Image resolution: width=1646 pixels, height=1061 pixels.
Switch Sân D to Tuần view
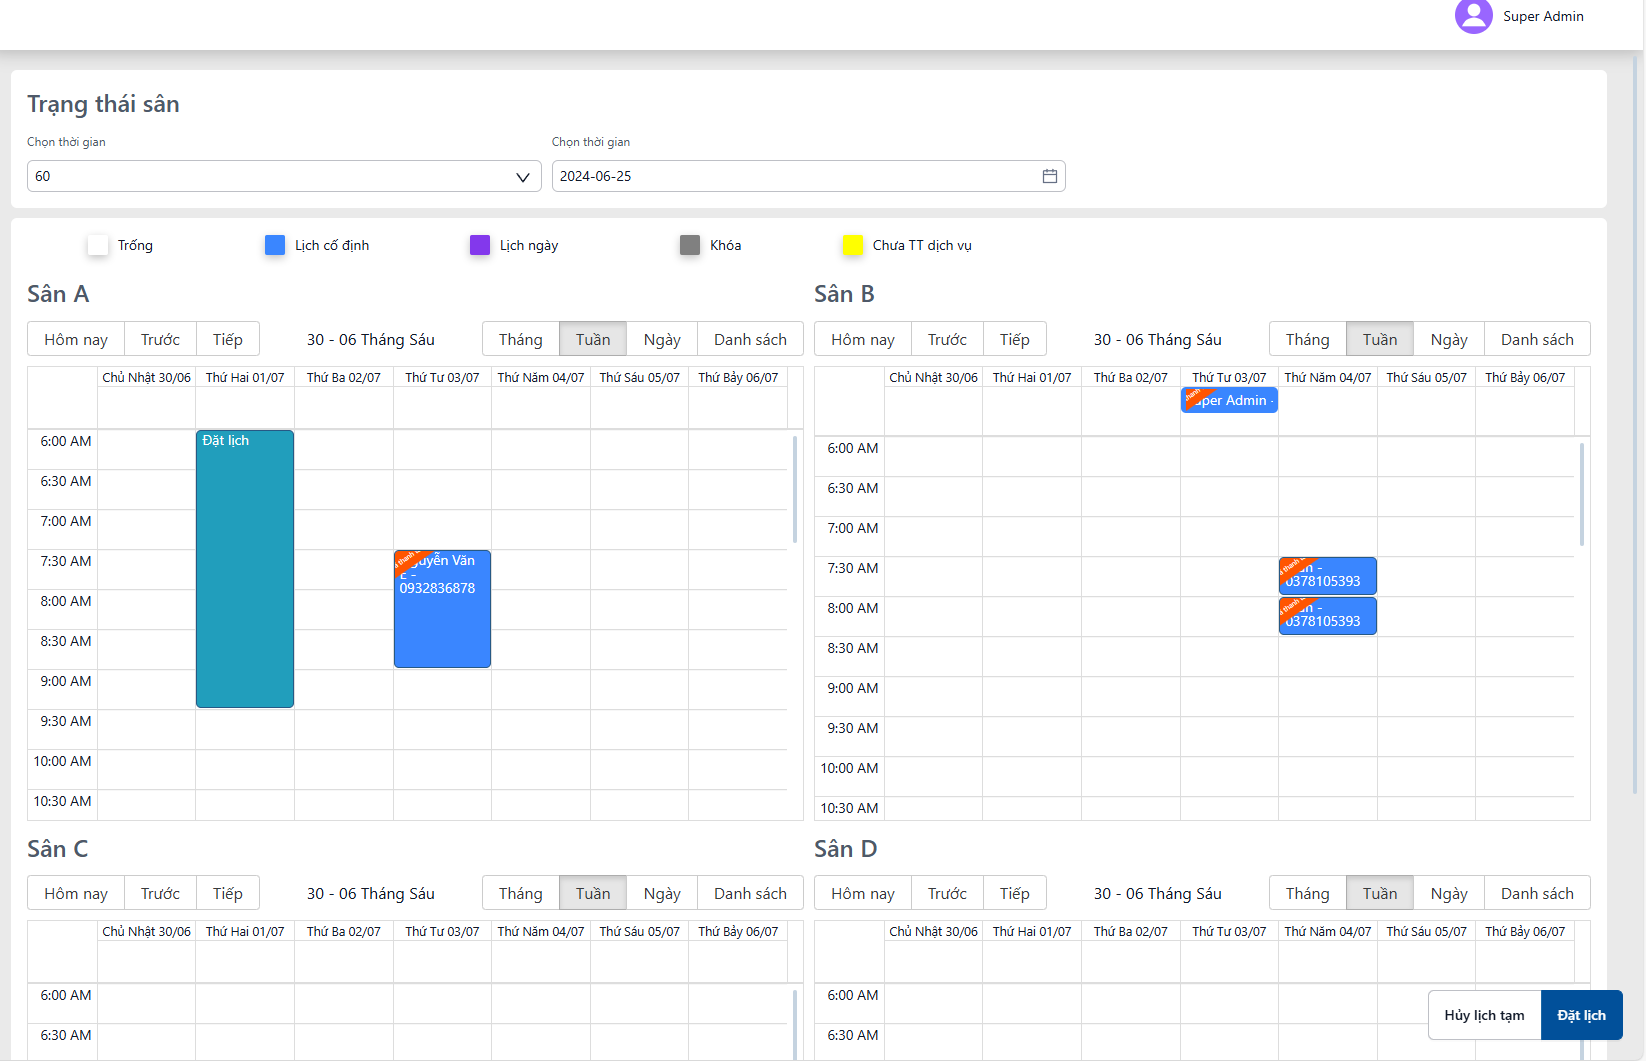pos(1380,893)
